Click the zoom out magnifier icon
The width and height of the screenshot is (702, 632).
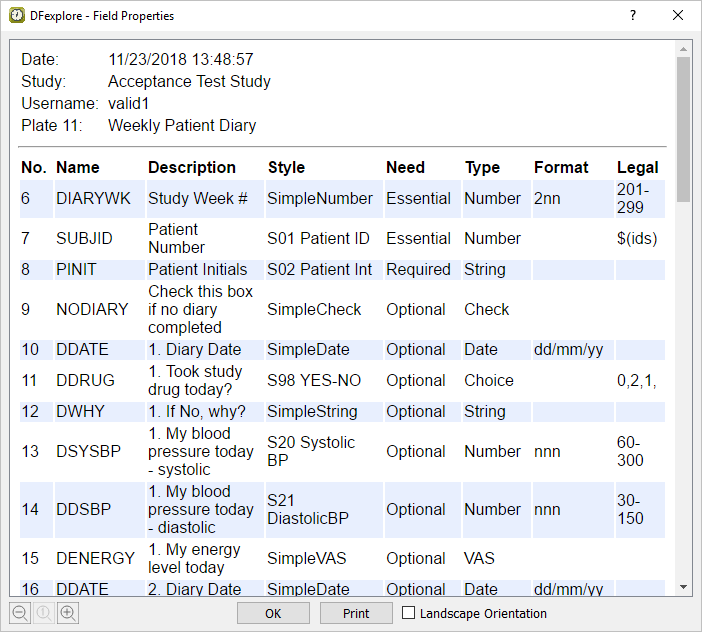click(20, 613)
